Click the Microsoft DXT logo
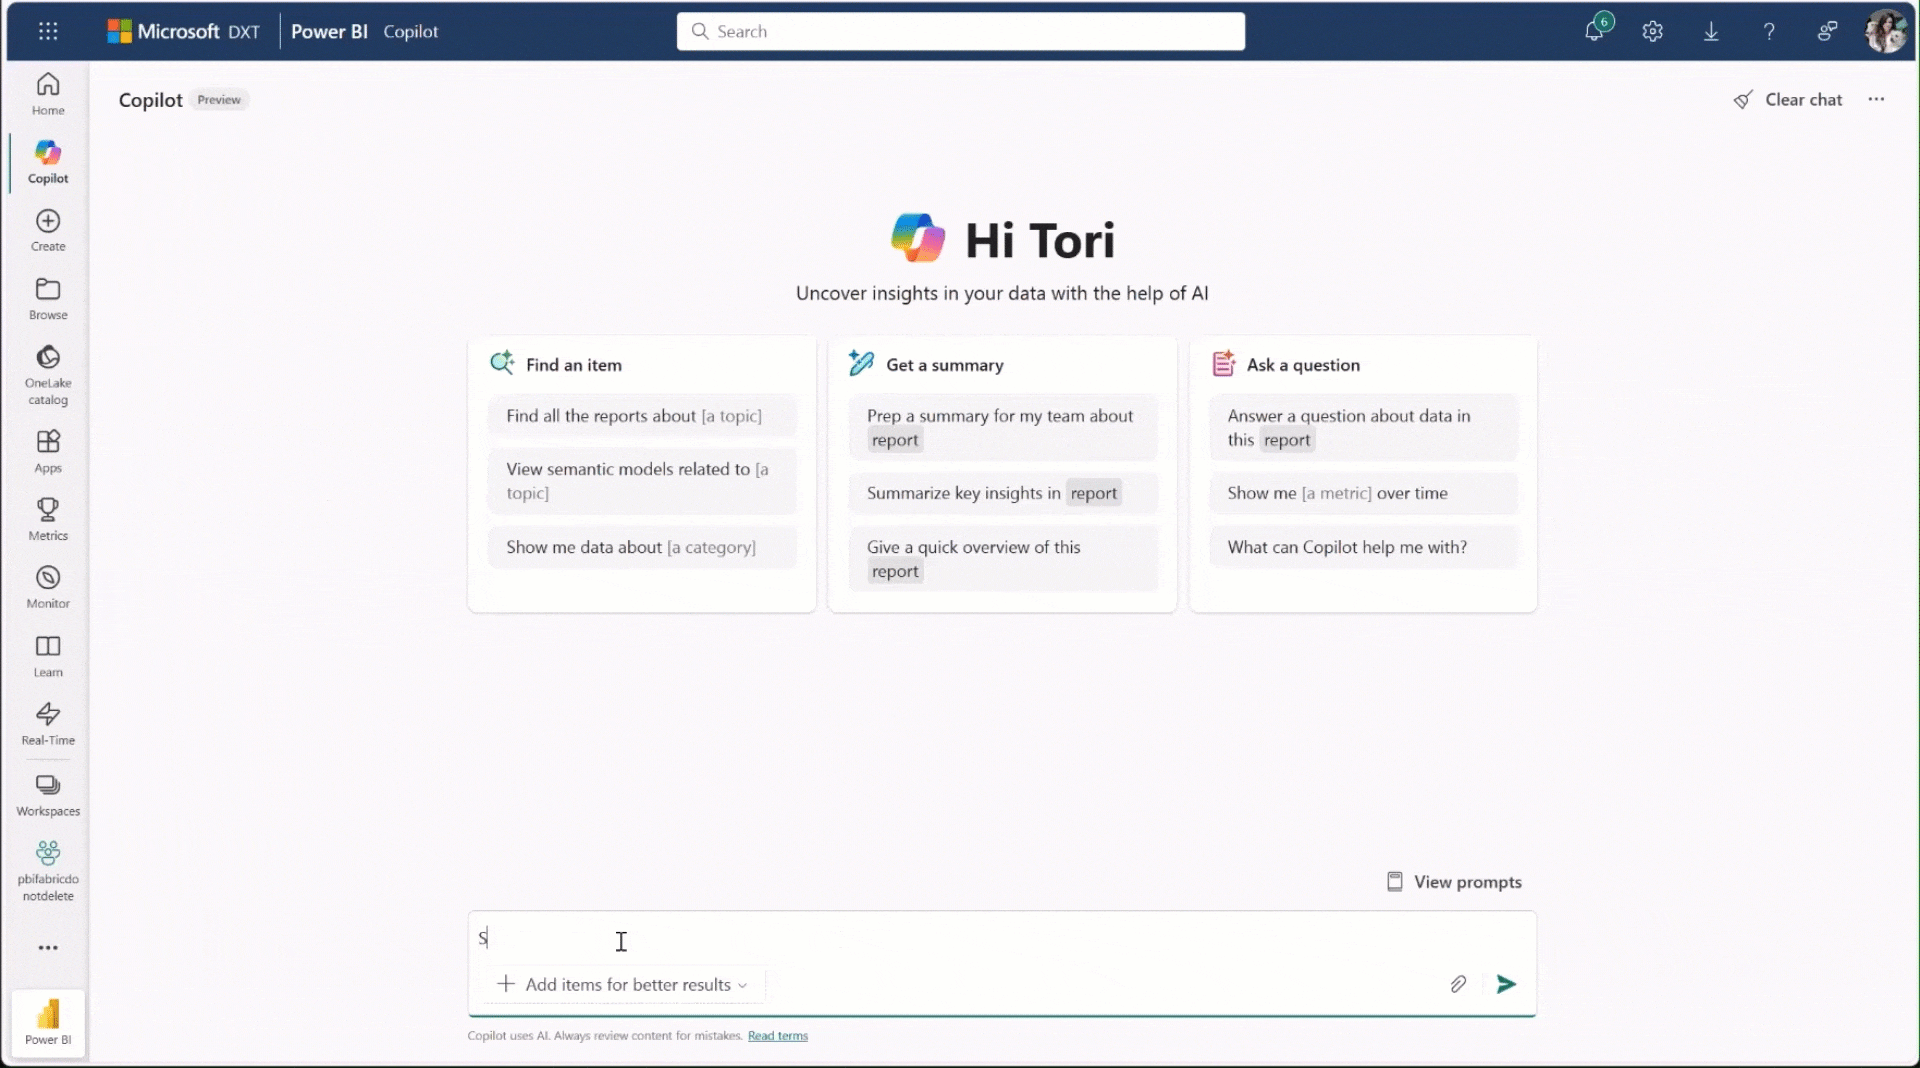 [183, 31]
